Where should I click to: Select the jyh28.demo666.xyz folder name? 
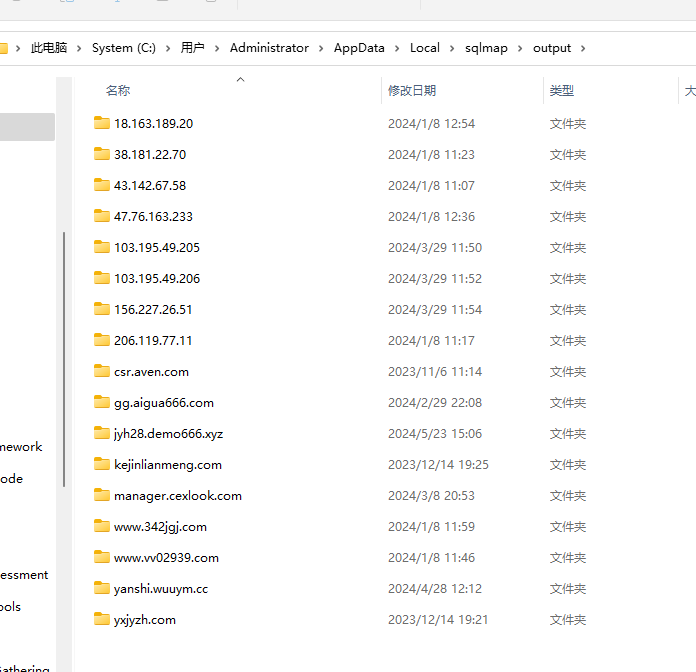[x=169, y=434]
